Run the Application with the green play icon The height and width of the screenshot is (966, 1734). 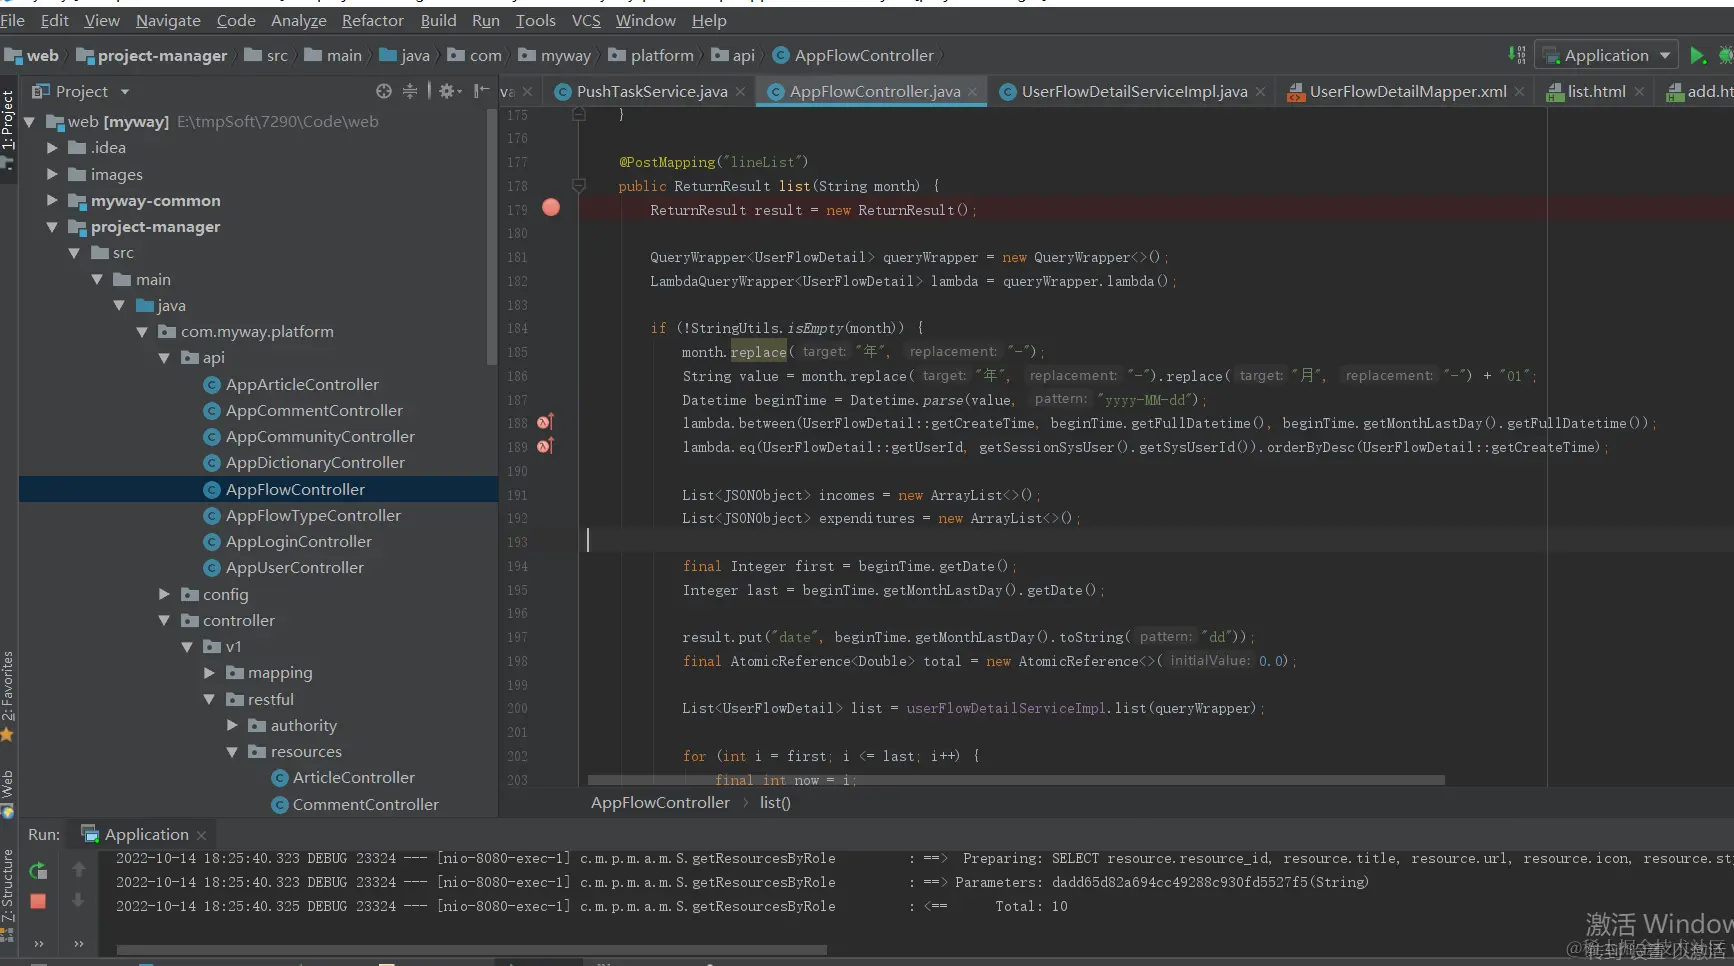click(1697, 55)
